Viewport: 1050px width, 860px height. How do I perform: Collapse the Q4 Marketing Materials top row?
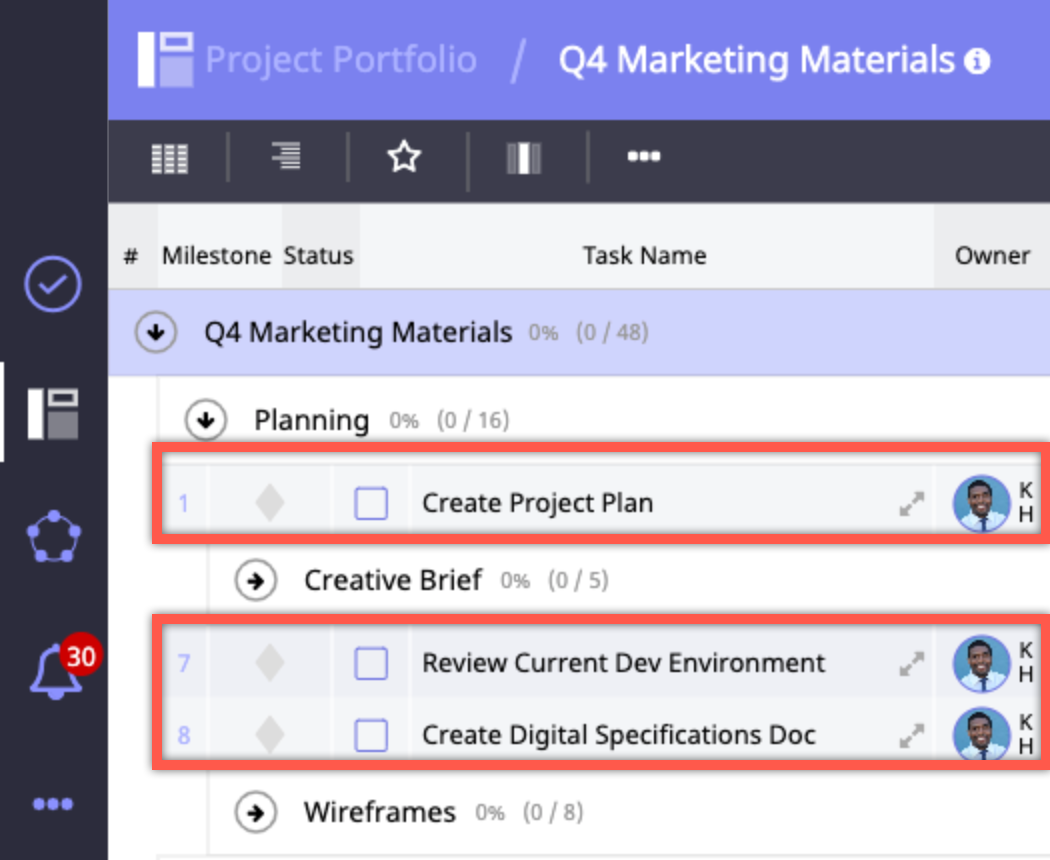point(156,333)
